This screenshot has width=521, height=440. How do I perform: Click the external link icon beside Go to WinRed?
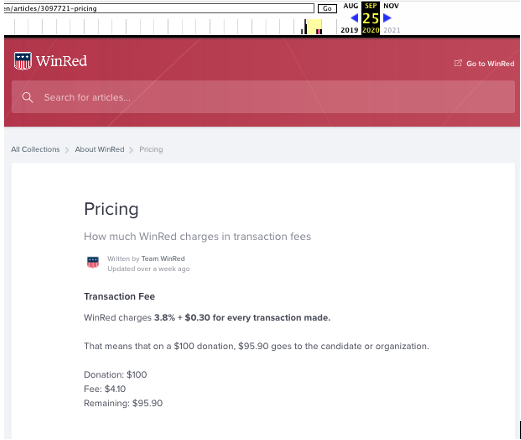tap(458, 63)
